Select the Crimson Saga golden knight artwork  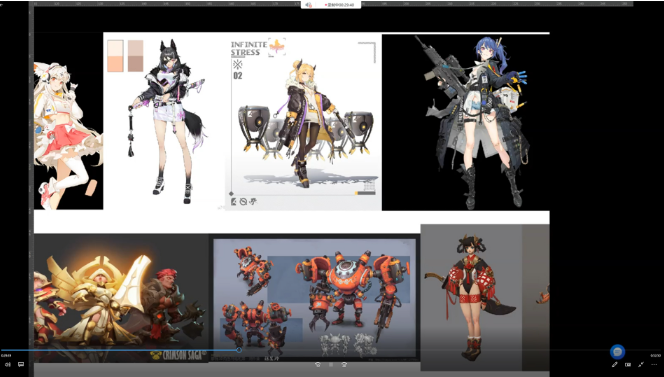coord(121,297)
